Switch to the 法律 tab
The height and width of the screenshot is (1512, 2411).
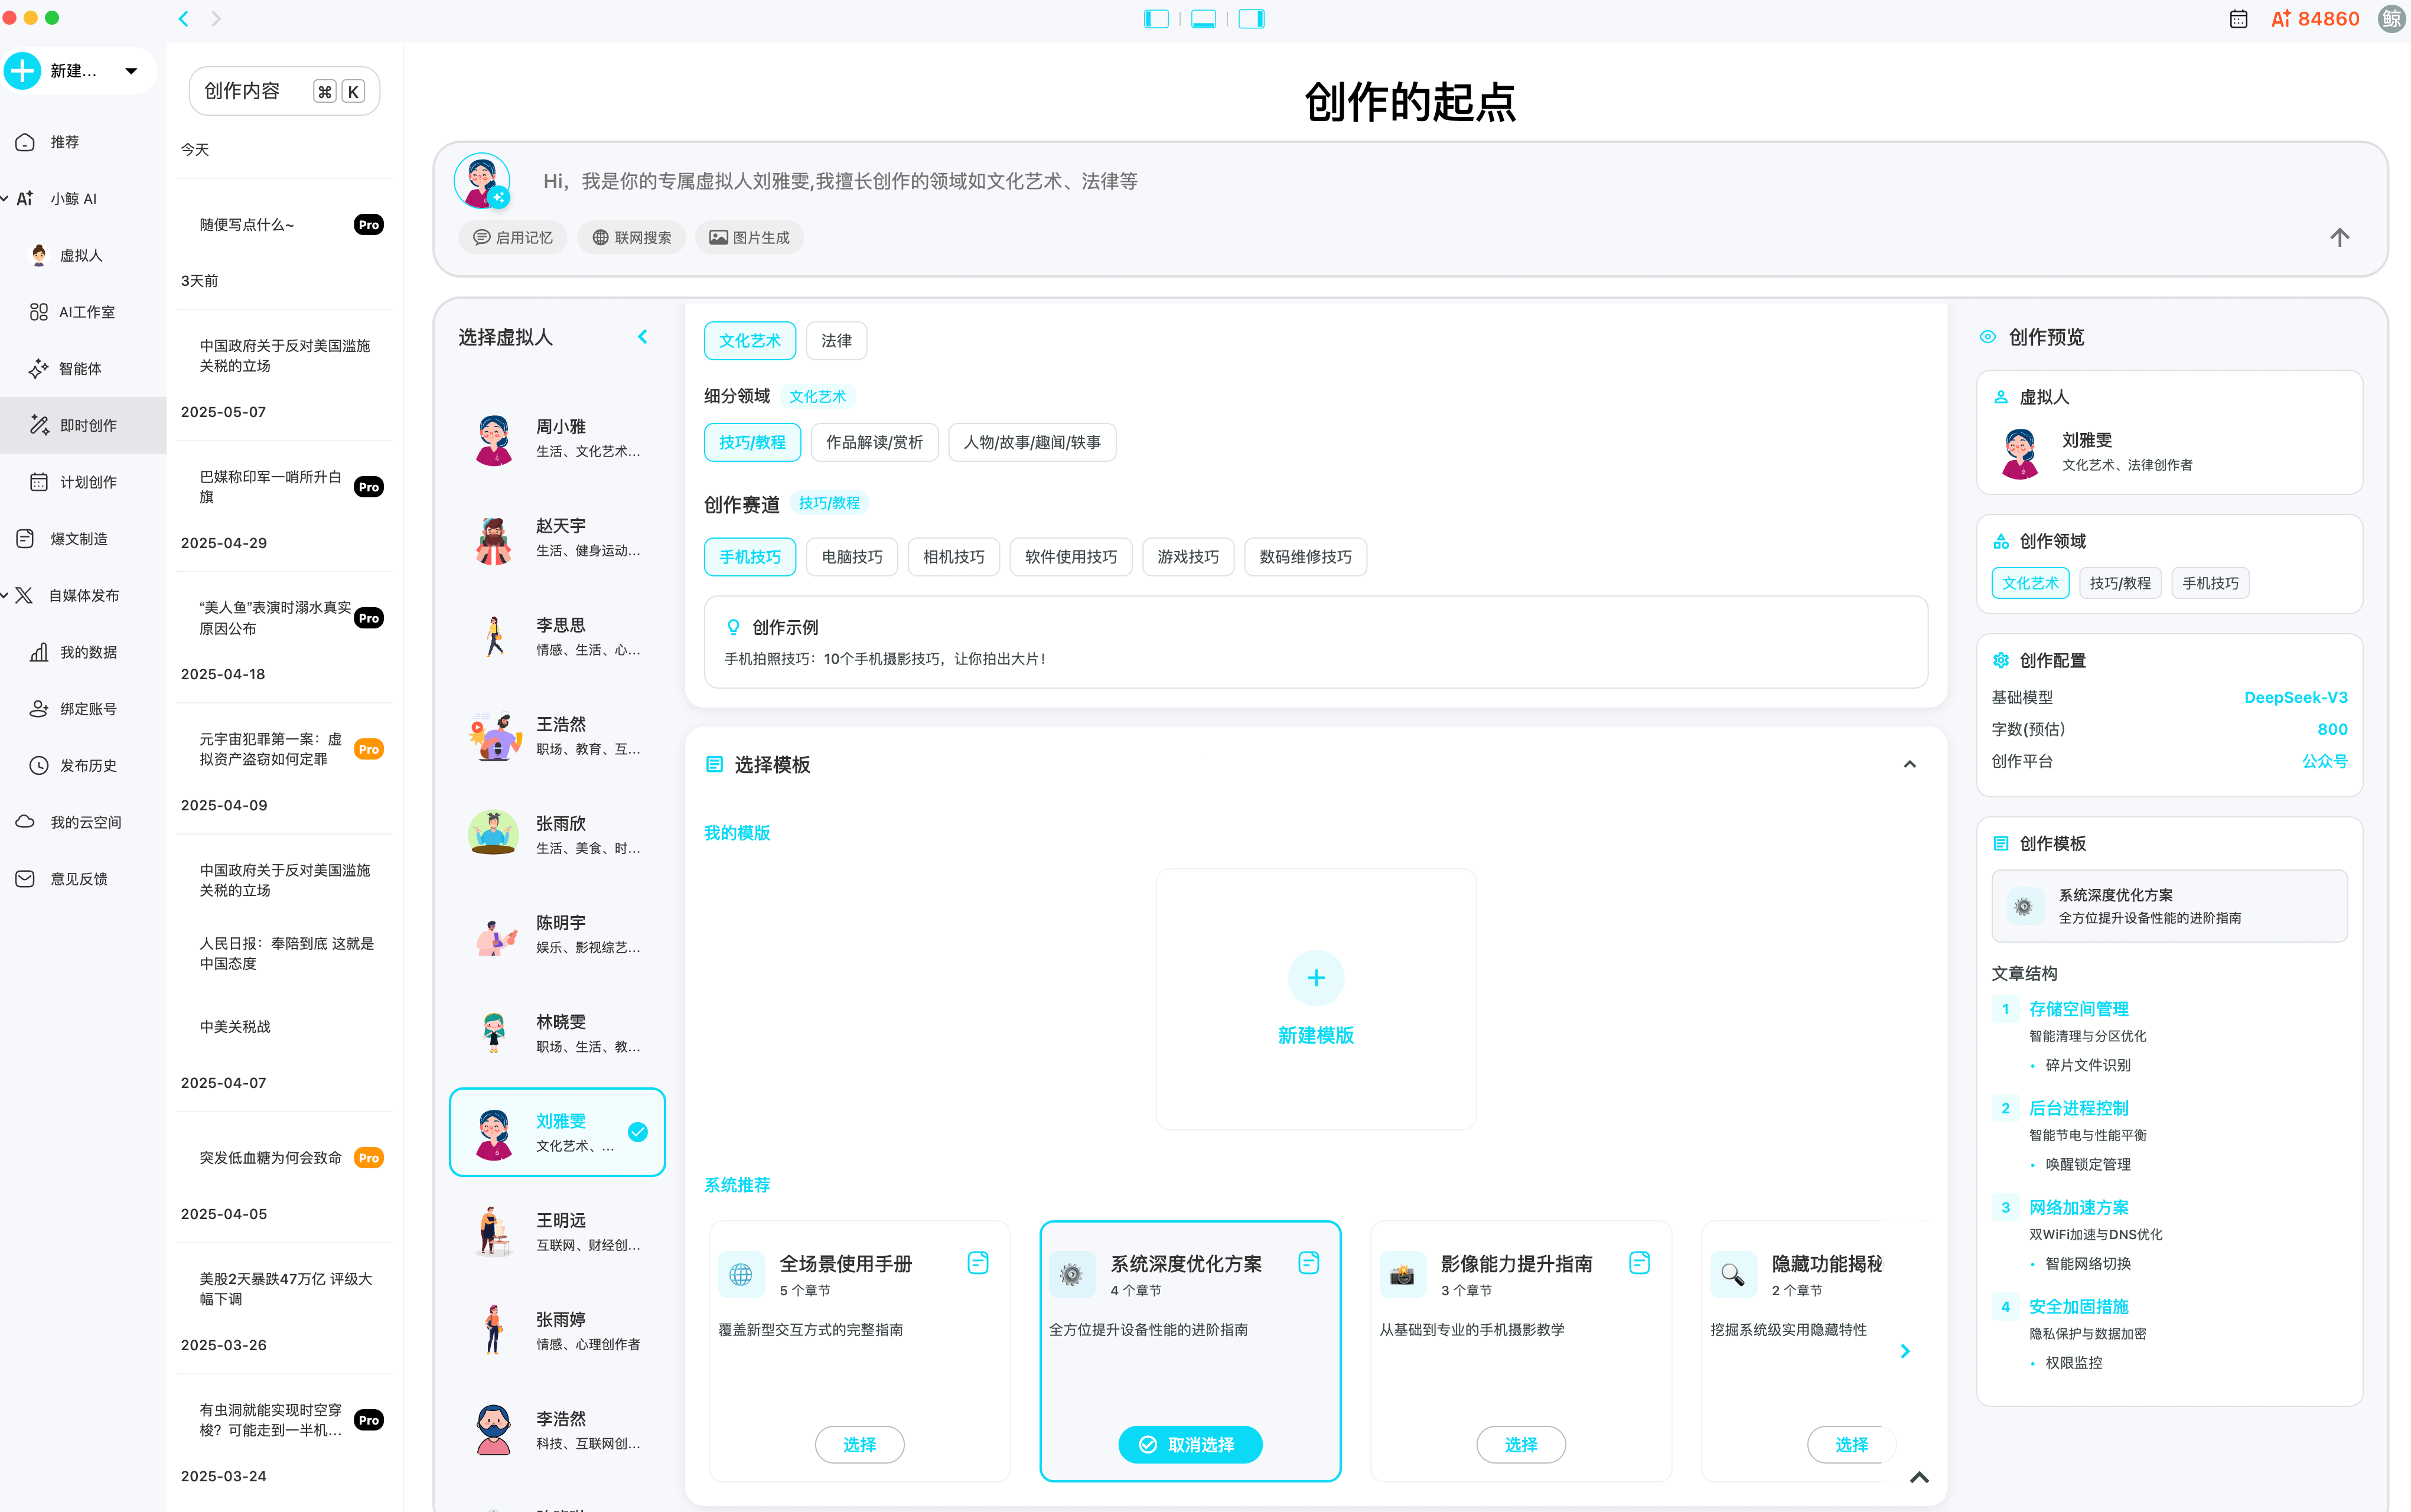(836, 340)
